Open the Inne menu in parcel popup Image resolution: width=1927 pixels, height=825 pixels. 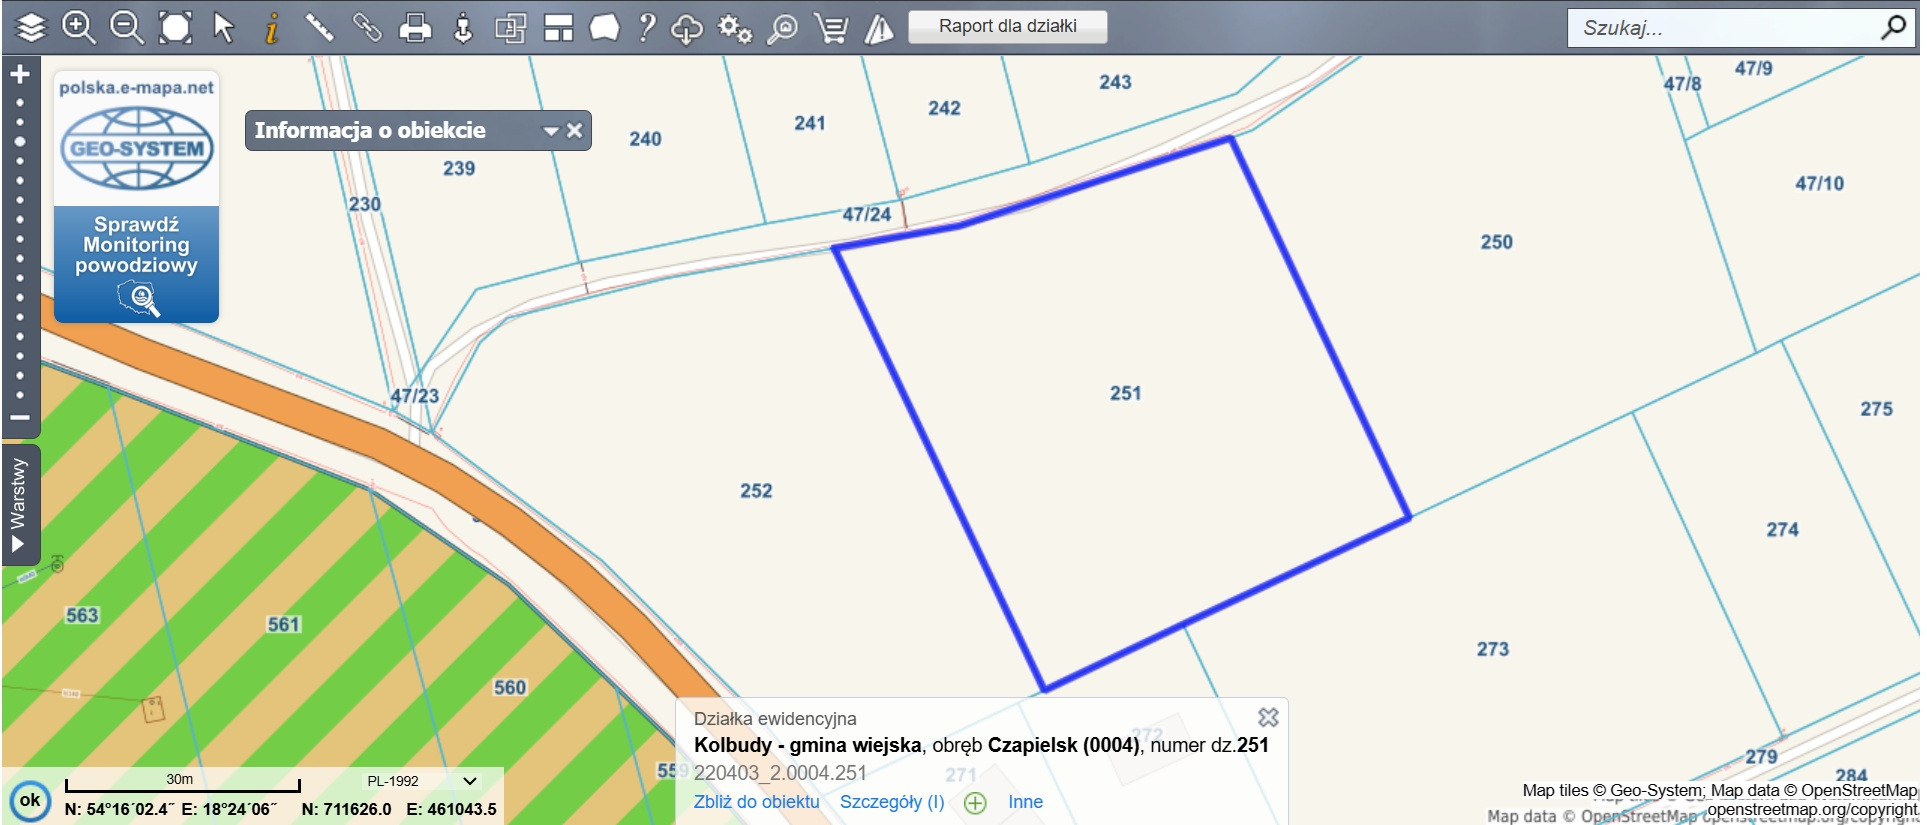click(1025, 802)
